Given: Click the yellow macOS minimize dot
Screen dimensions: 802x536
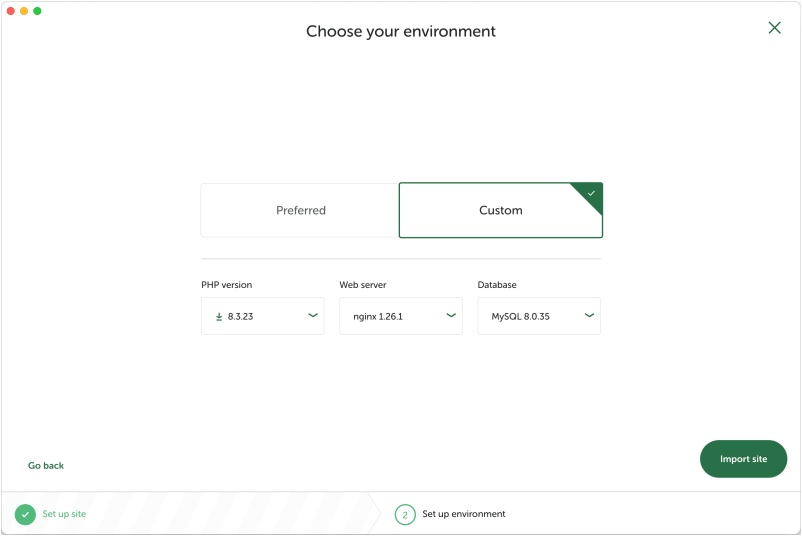Looking at the screenshot, I should pos(24,11).
